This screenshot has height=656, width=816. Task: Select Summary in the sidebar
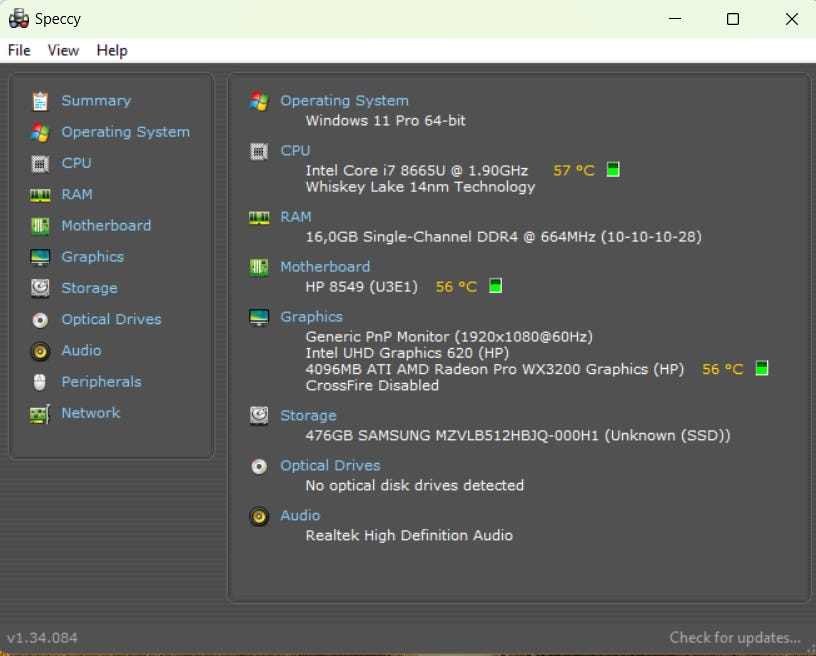pyautogui.click(x=96, y=100)
